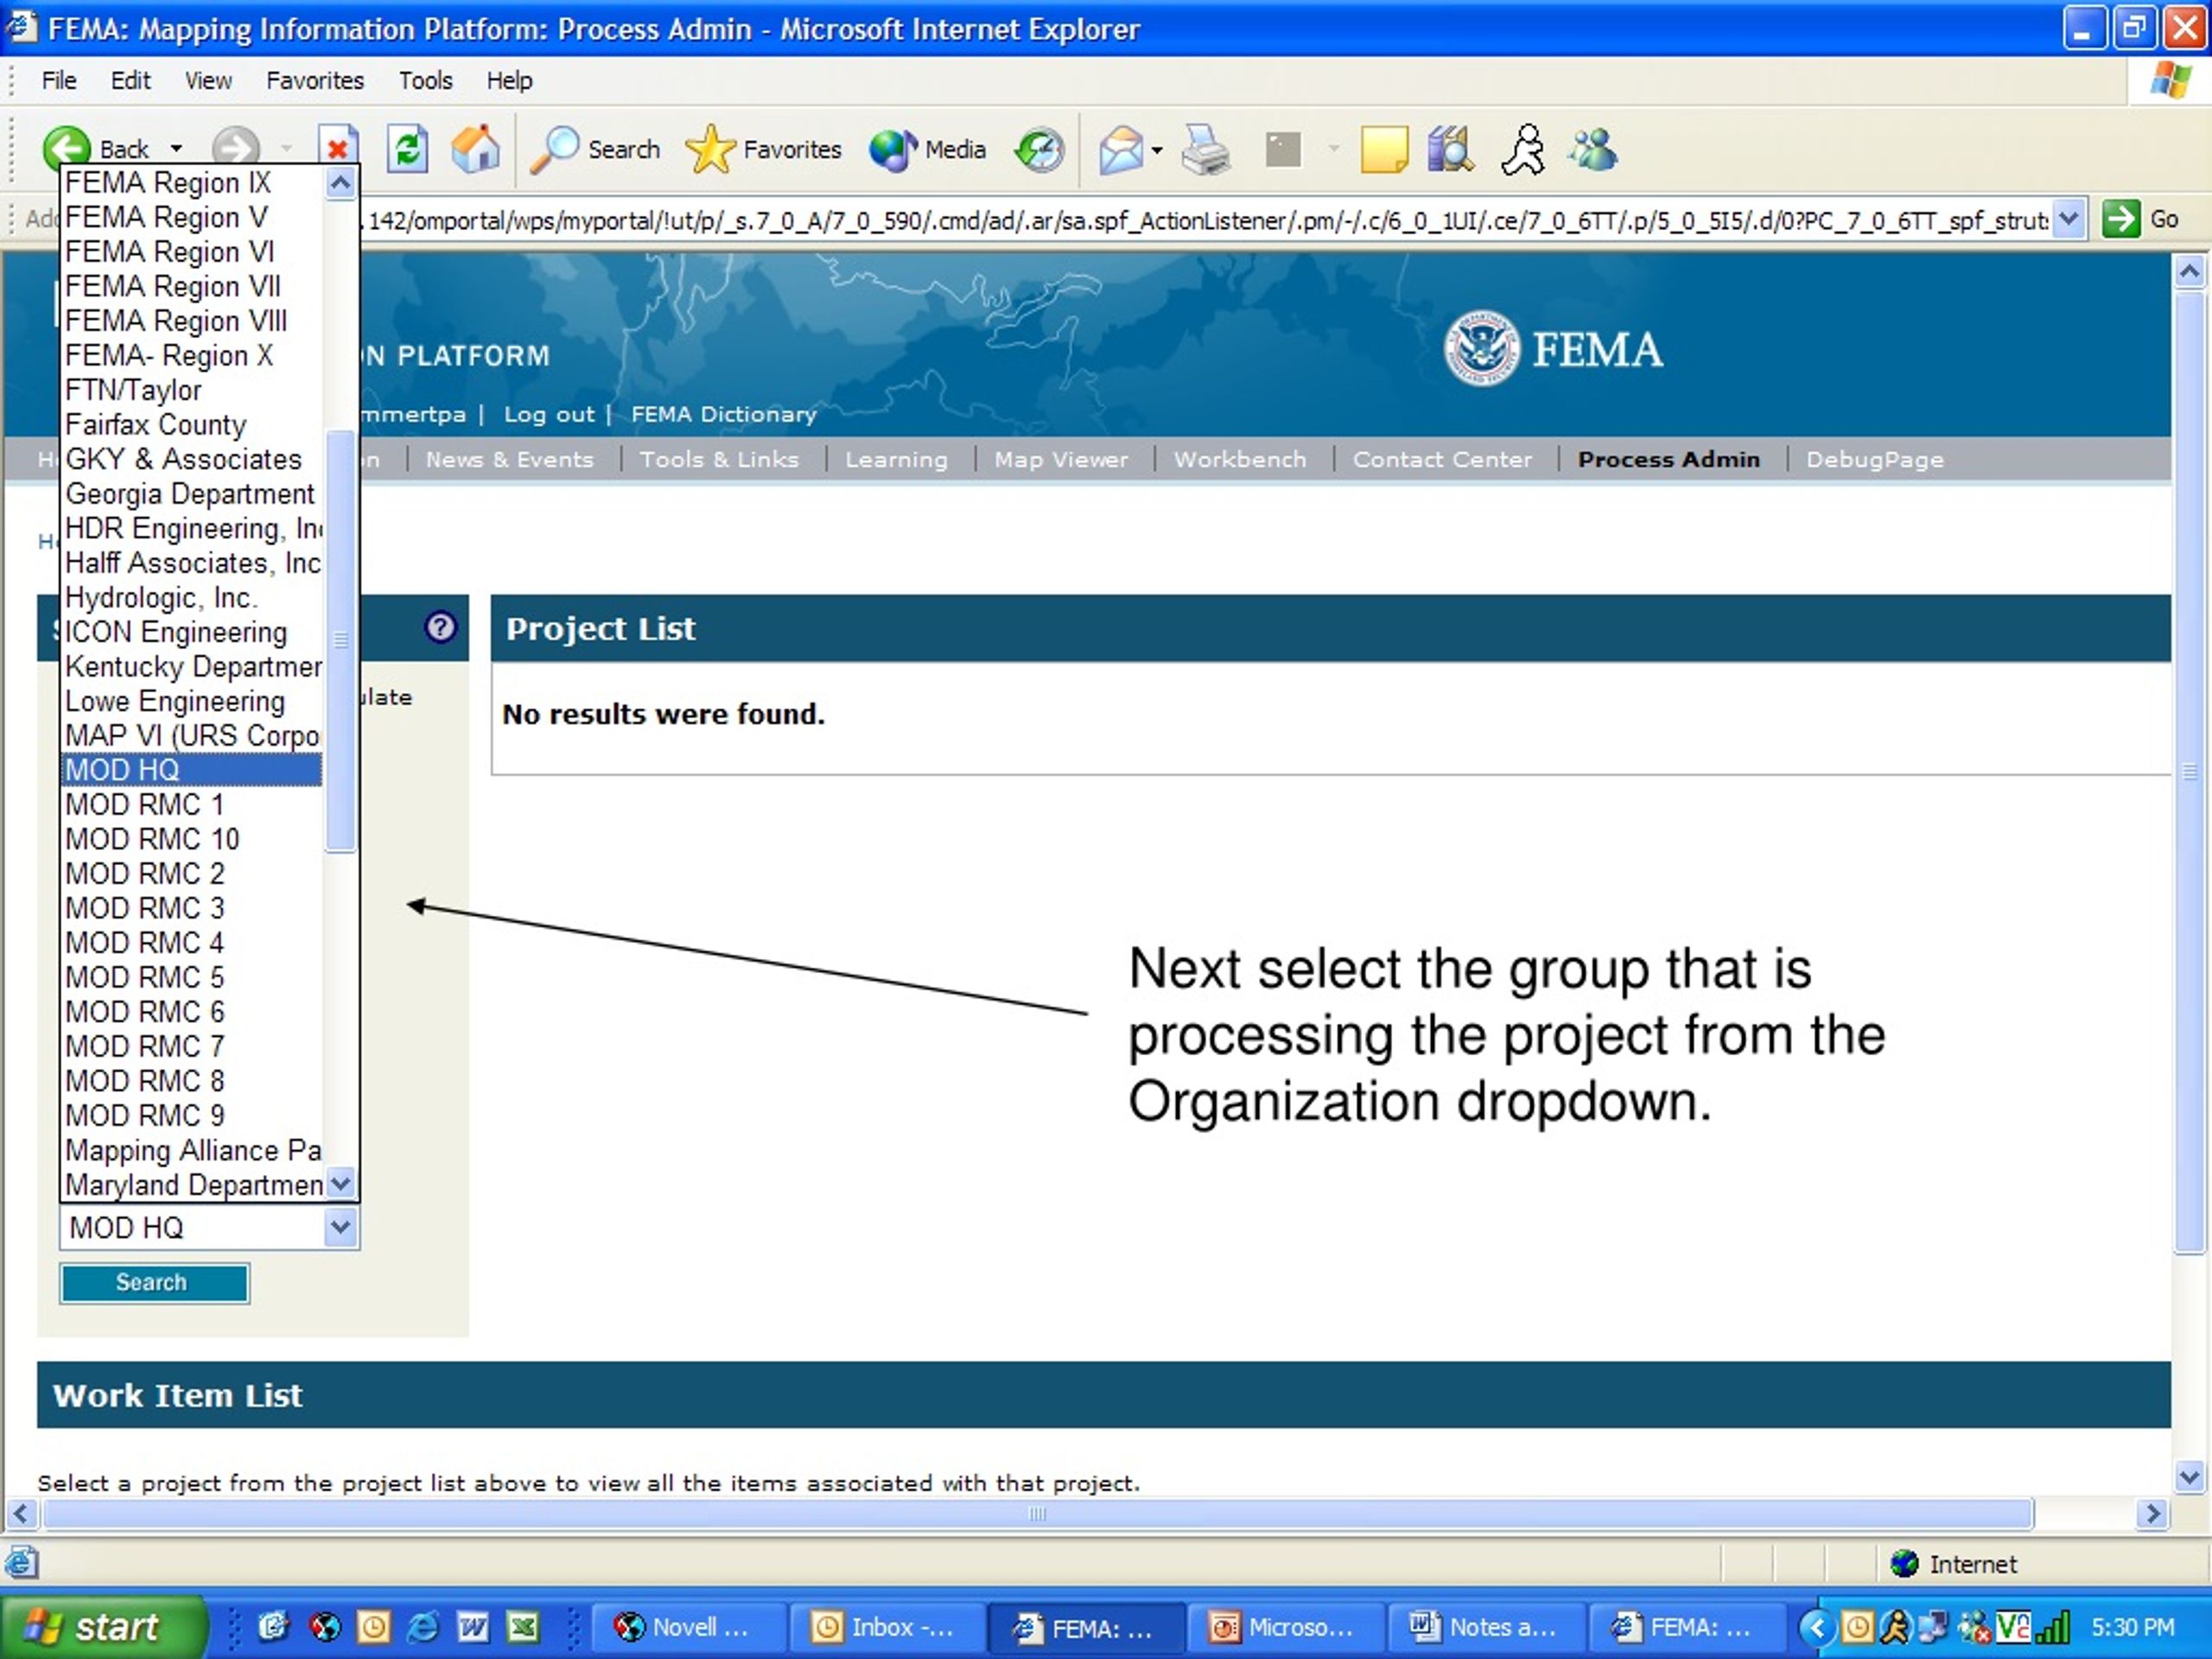Image resolution: width=2212 pixels, height=1659 pixels.
Task: Click the AIM running man icon
Action: 1523,150
